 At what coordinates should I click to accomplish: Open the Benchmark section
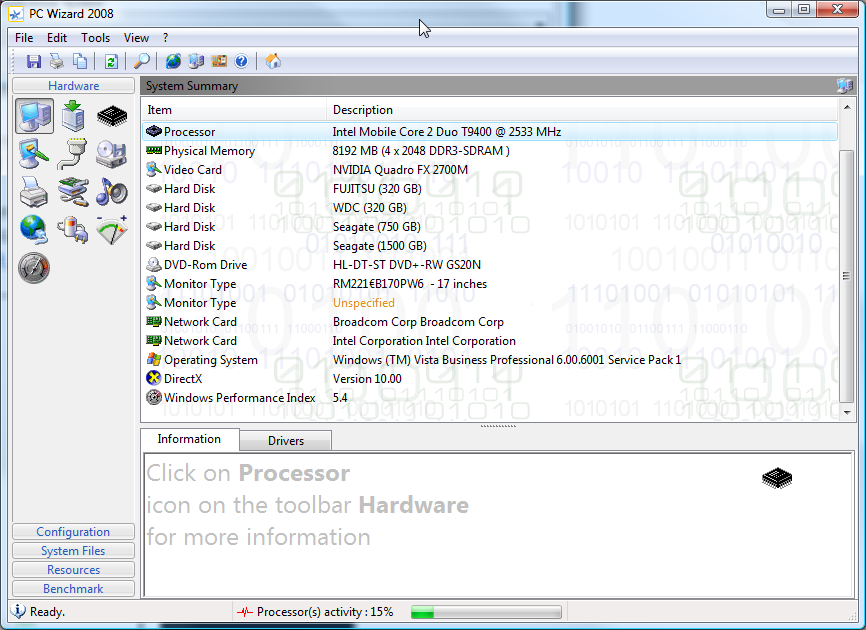point(72,588)
